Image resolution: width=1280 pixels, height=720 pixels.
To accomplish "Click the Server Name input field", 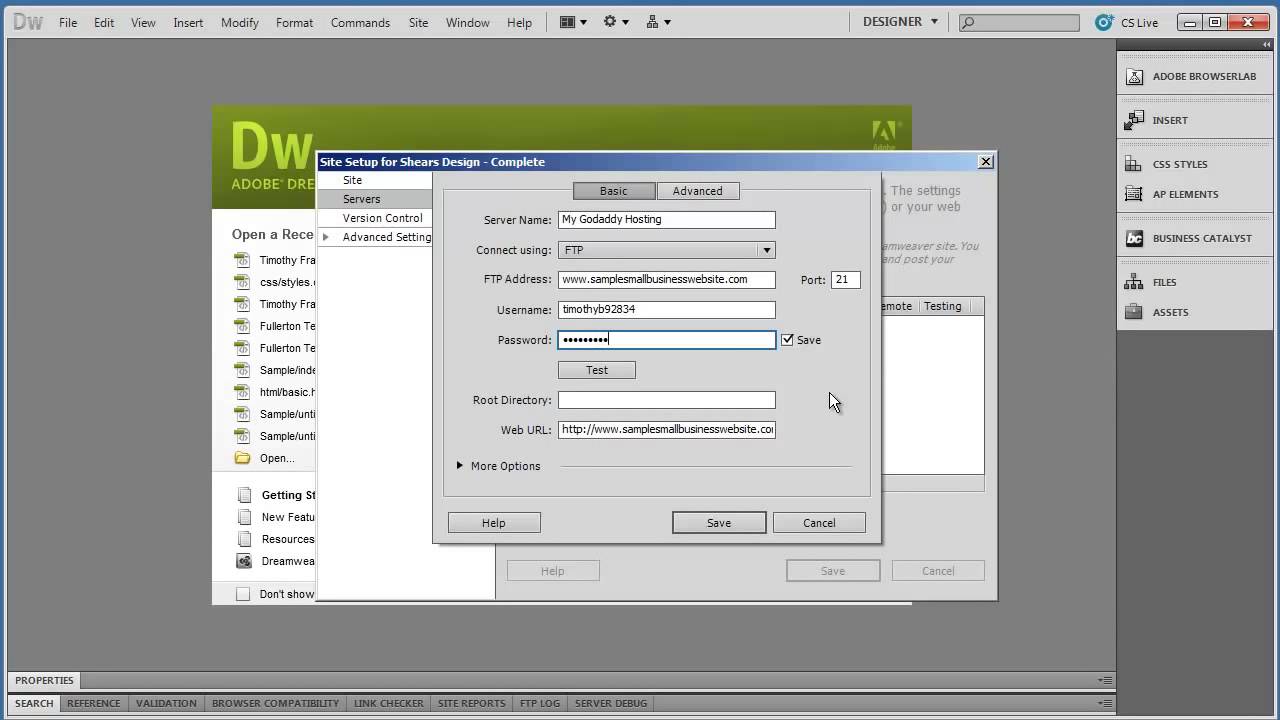I will coord(666,219).
